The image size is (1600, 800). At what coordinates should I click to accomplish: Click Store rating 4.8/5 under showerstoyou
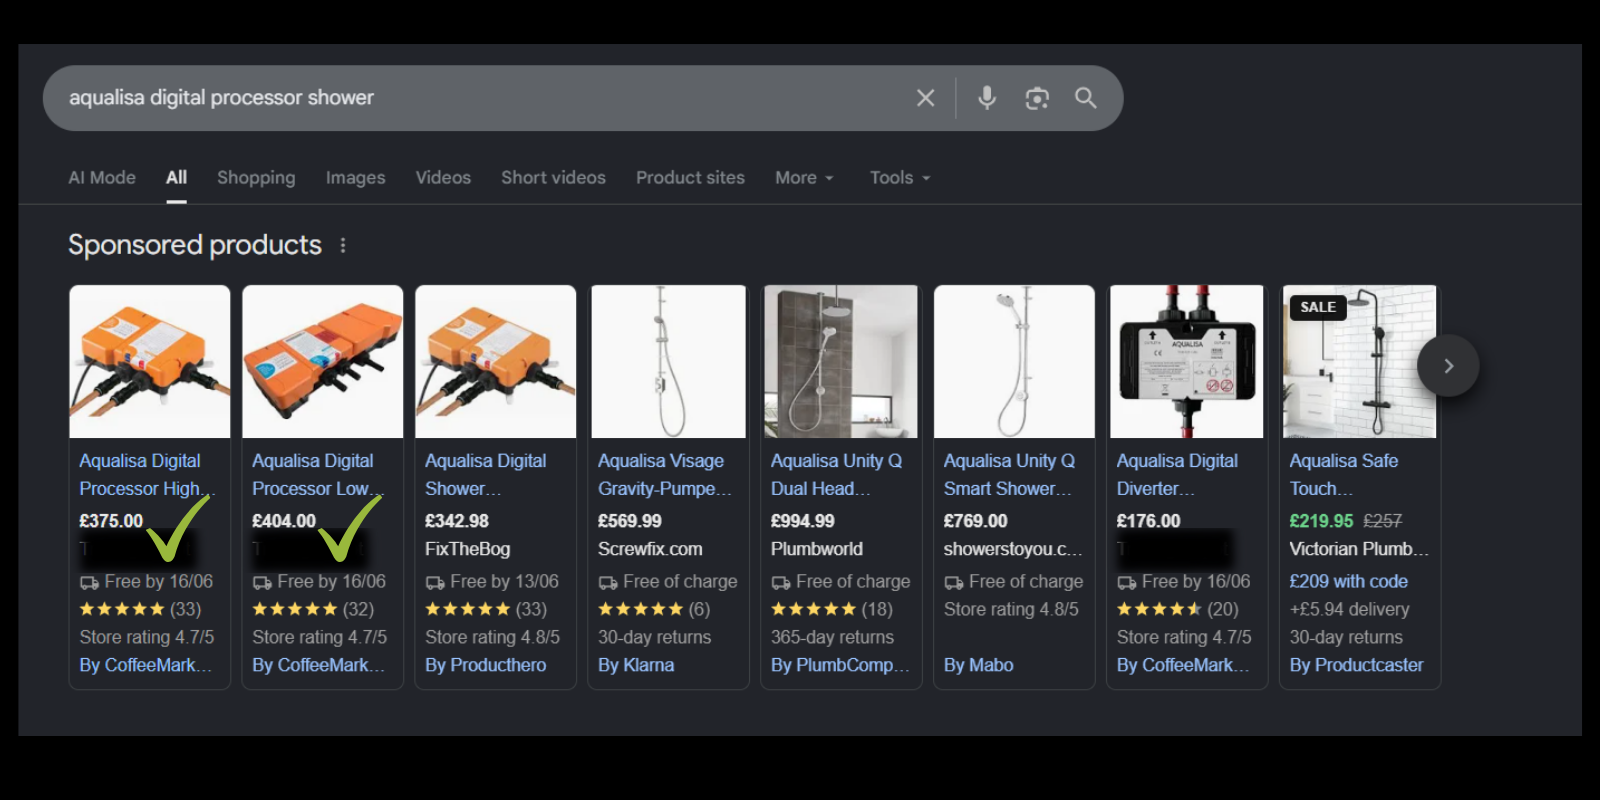click(1011, 609)
